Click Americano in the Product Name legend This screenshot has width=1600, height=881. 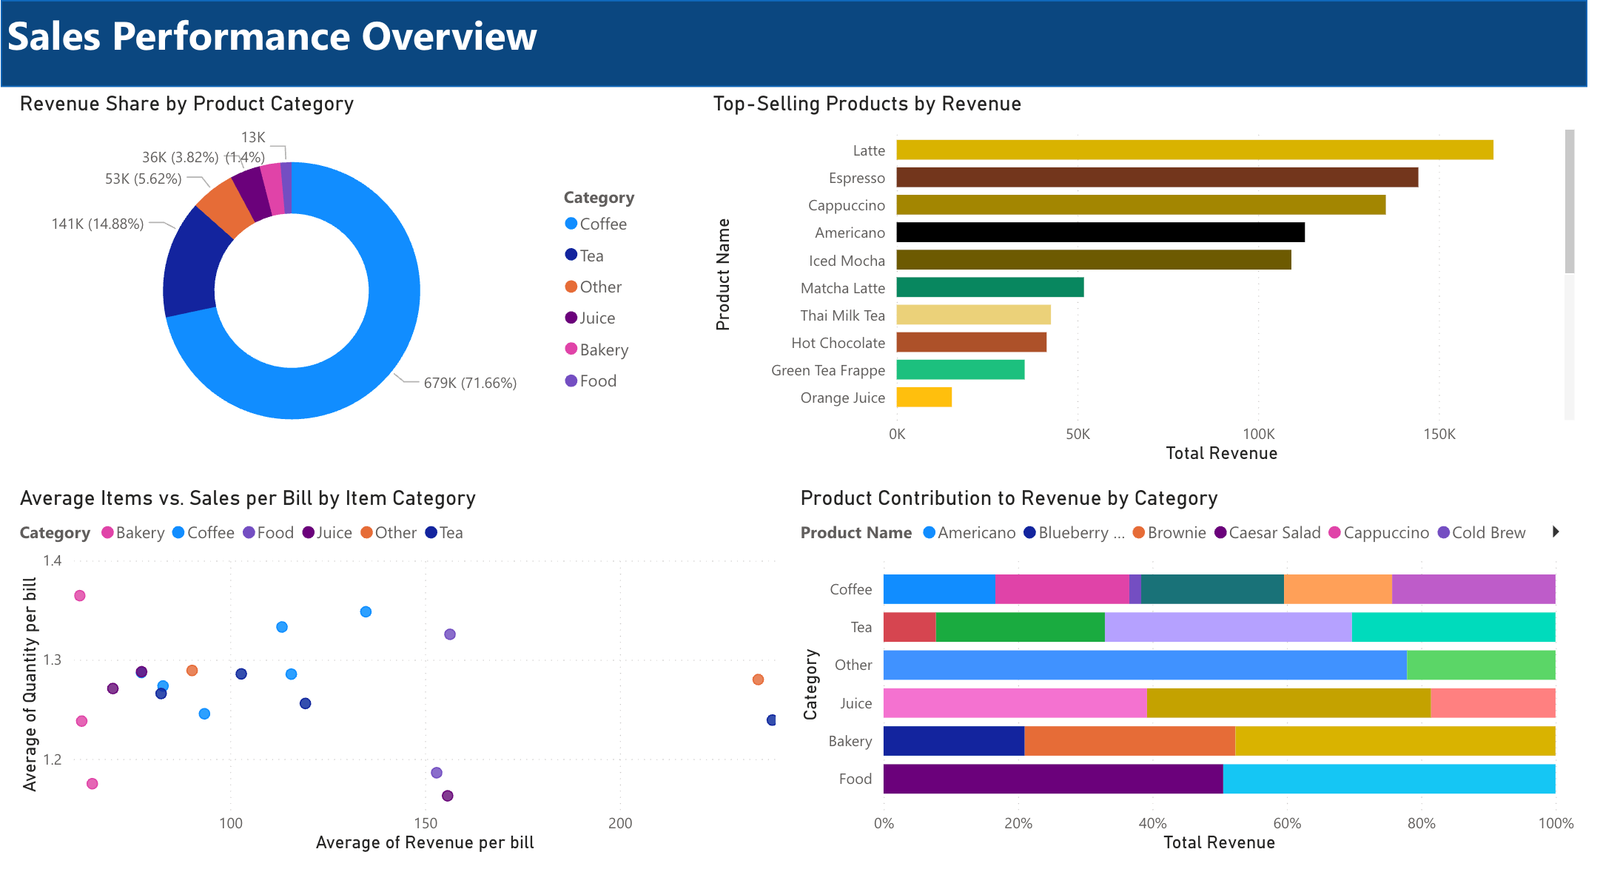click(x=969, y=533)
